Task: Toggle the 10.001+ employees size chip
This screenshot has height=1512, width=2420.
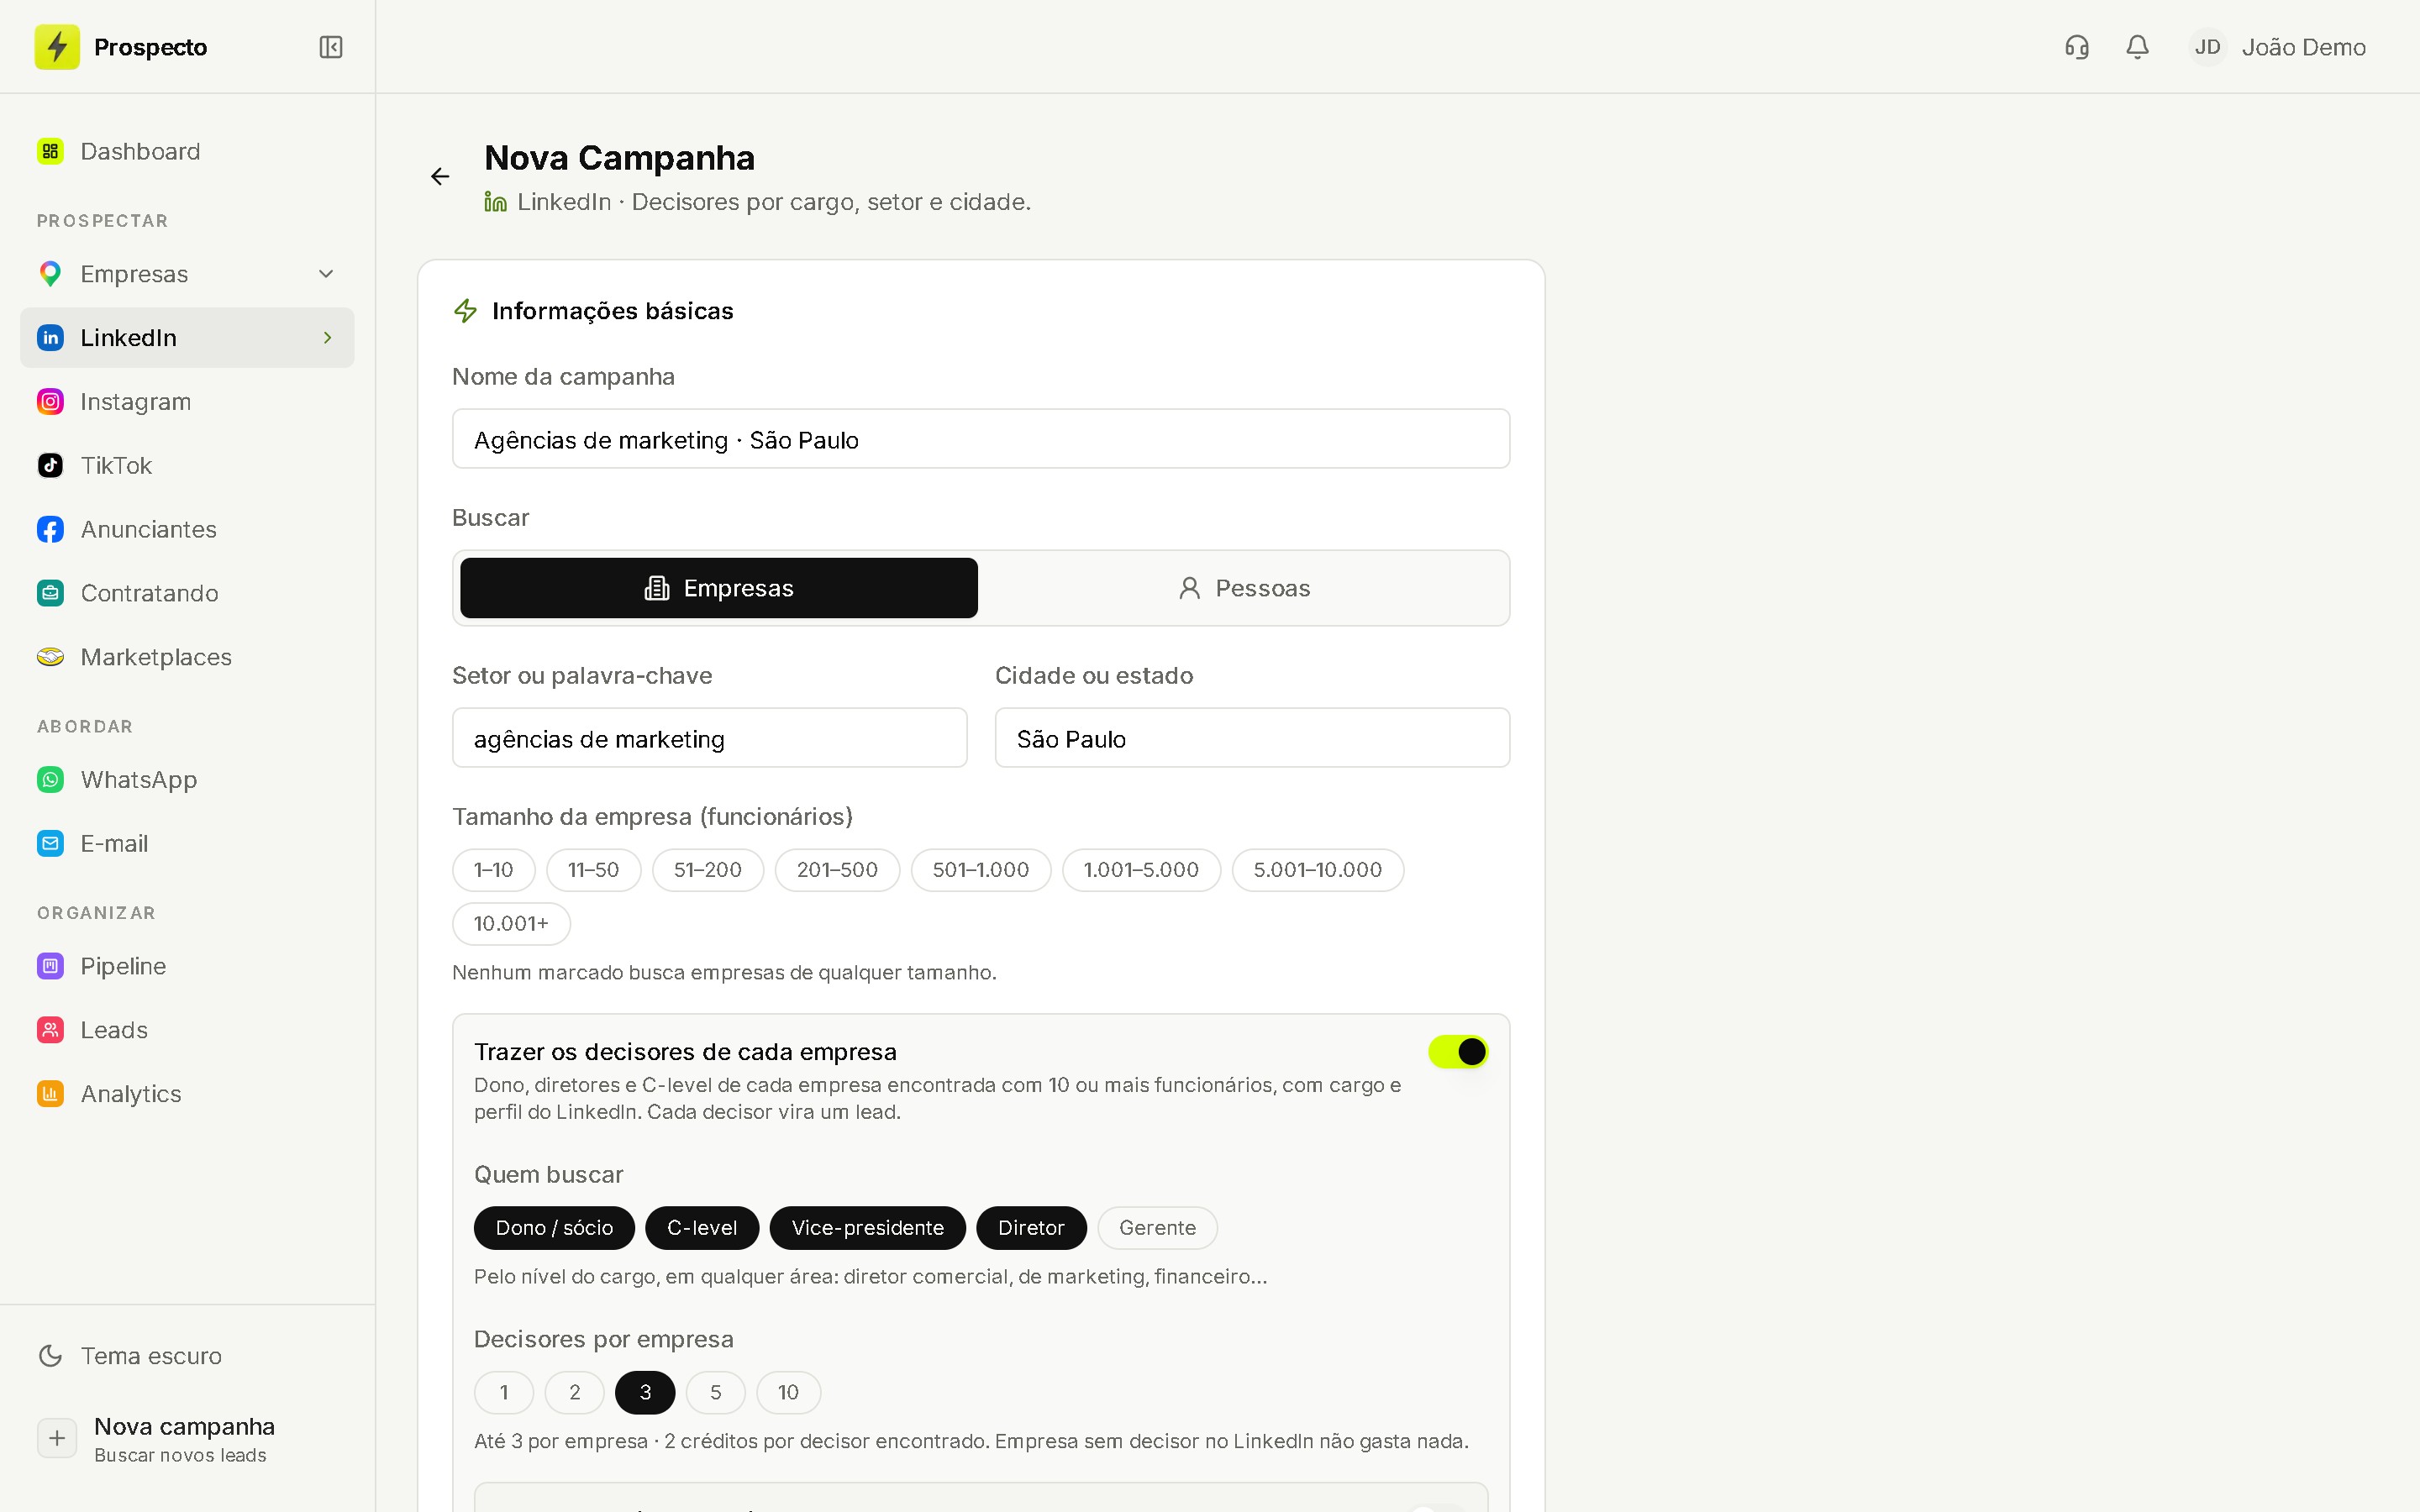Action: tap(512, 924)
